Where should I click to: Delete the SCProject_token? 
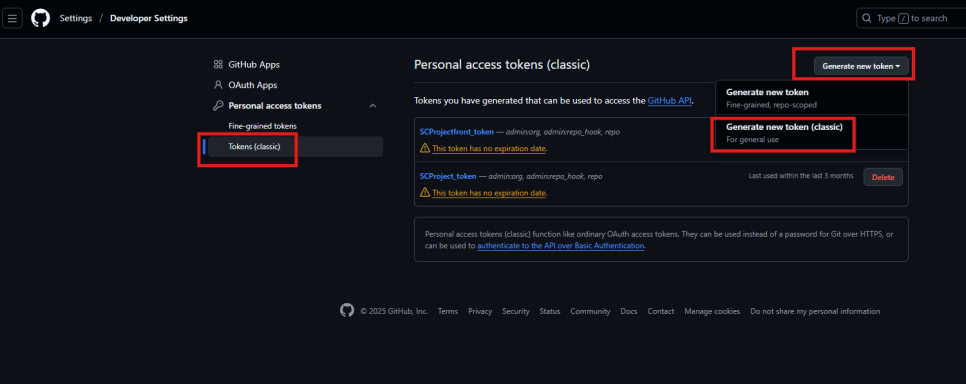[883, 177]
